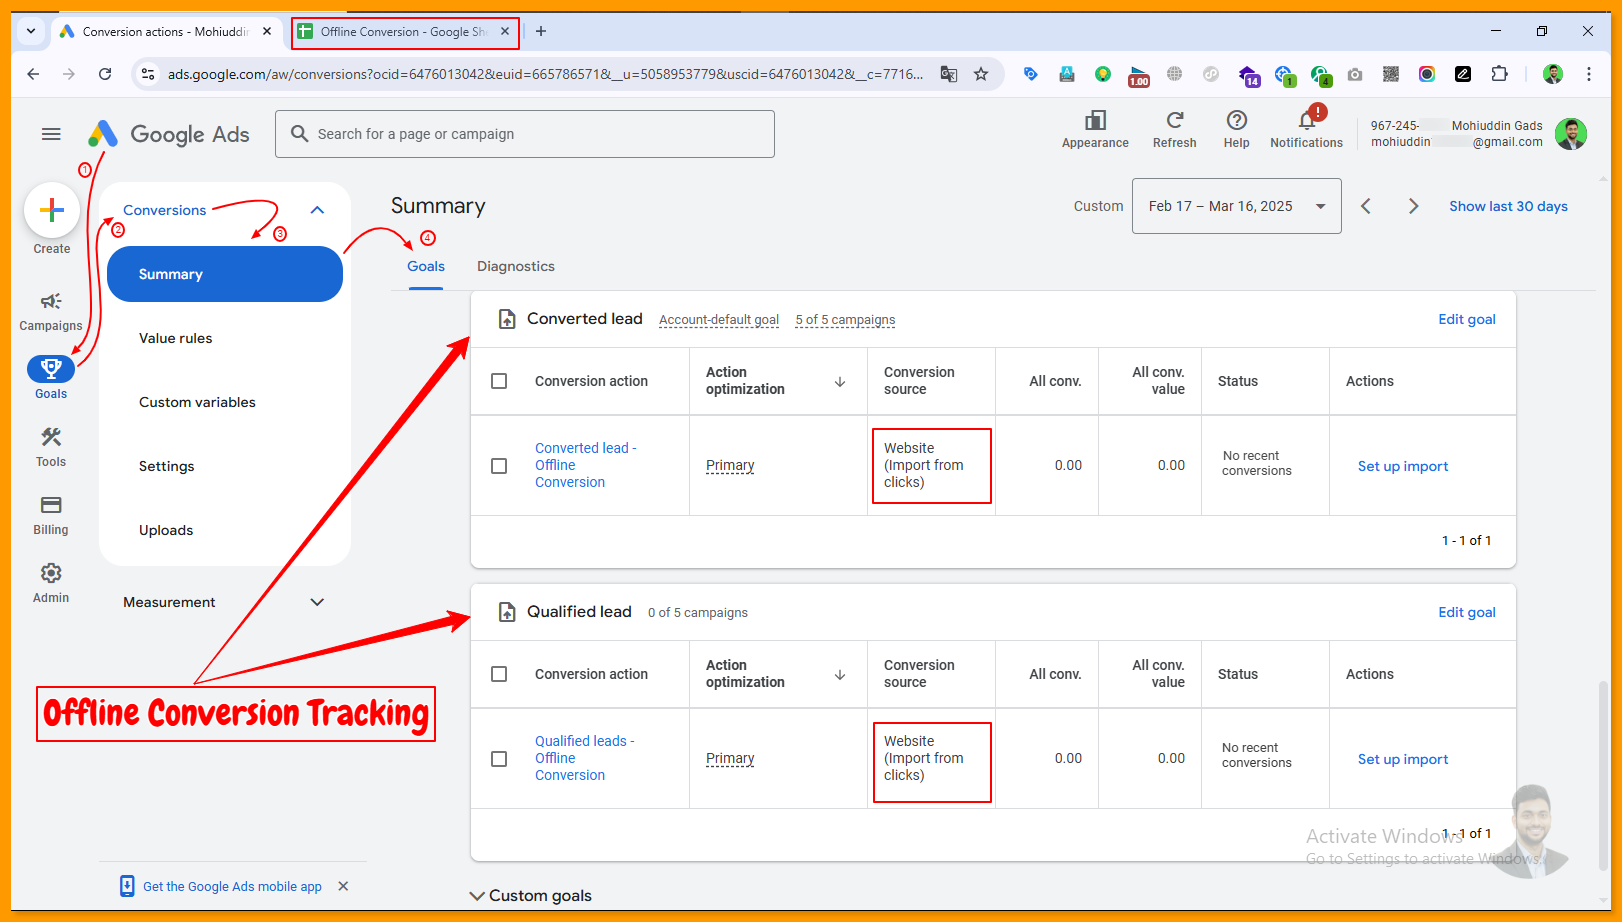1622x922 pixels.
Task: Check the Converted lead - Offline Conversion checkbox
Action: 499,466
